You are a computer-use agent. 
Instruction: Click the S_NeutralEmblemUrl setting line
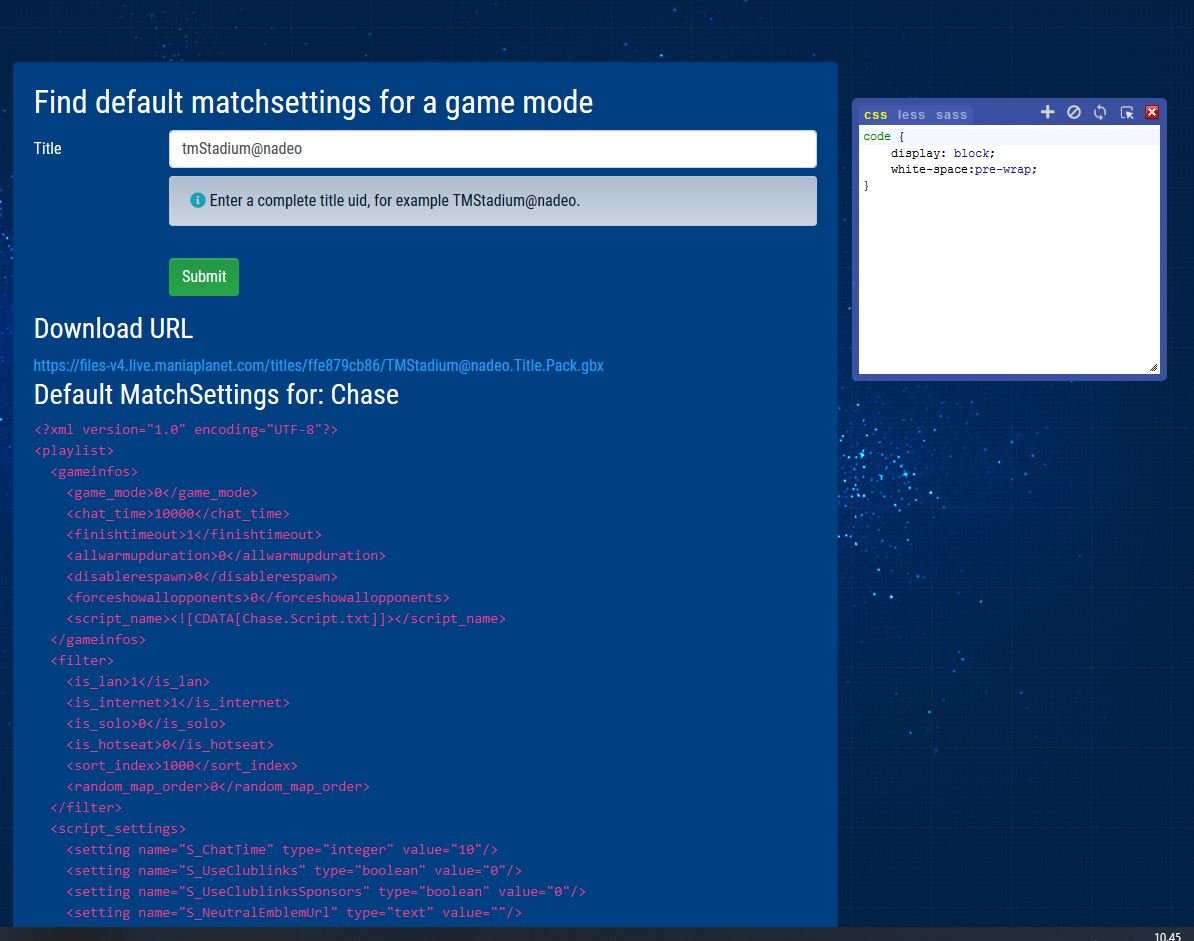pyautogui.click(x=294, y=912)
